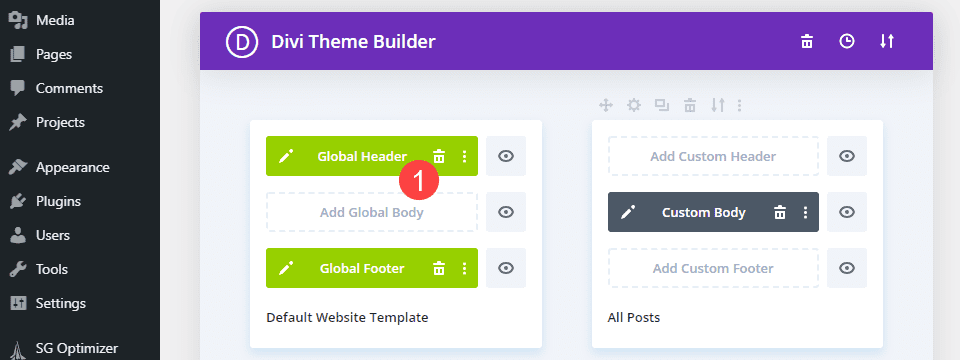The image size is (960, 360).
Task: Toggle Custom Body visibility eye
Action: click(x=847, y=212)
